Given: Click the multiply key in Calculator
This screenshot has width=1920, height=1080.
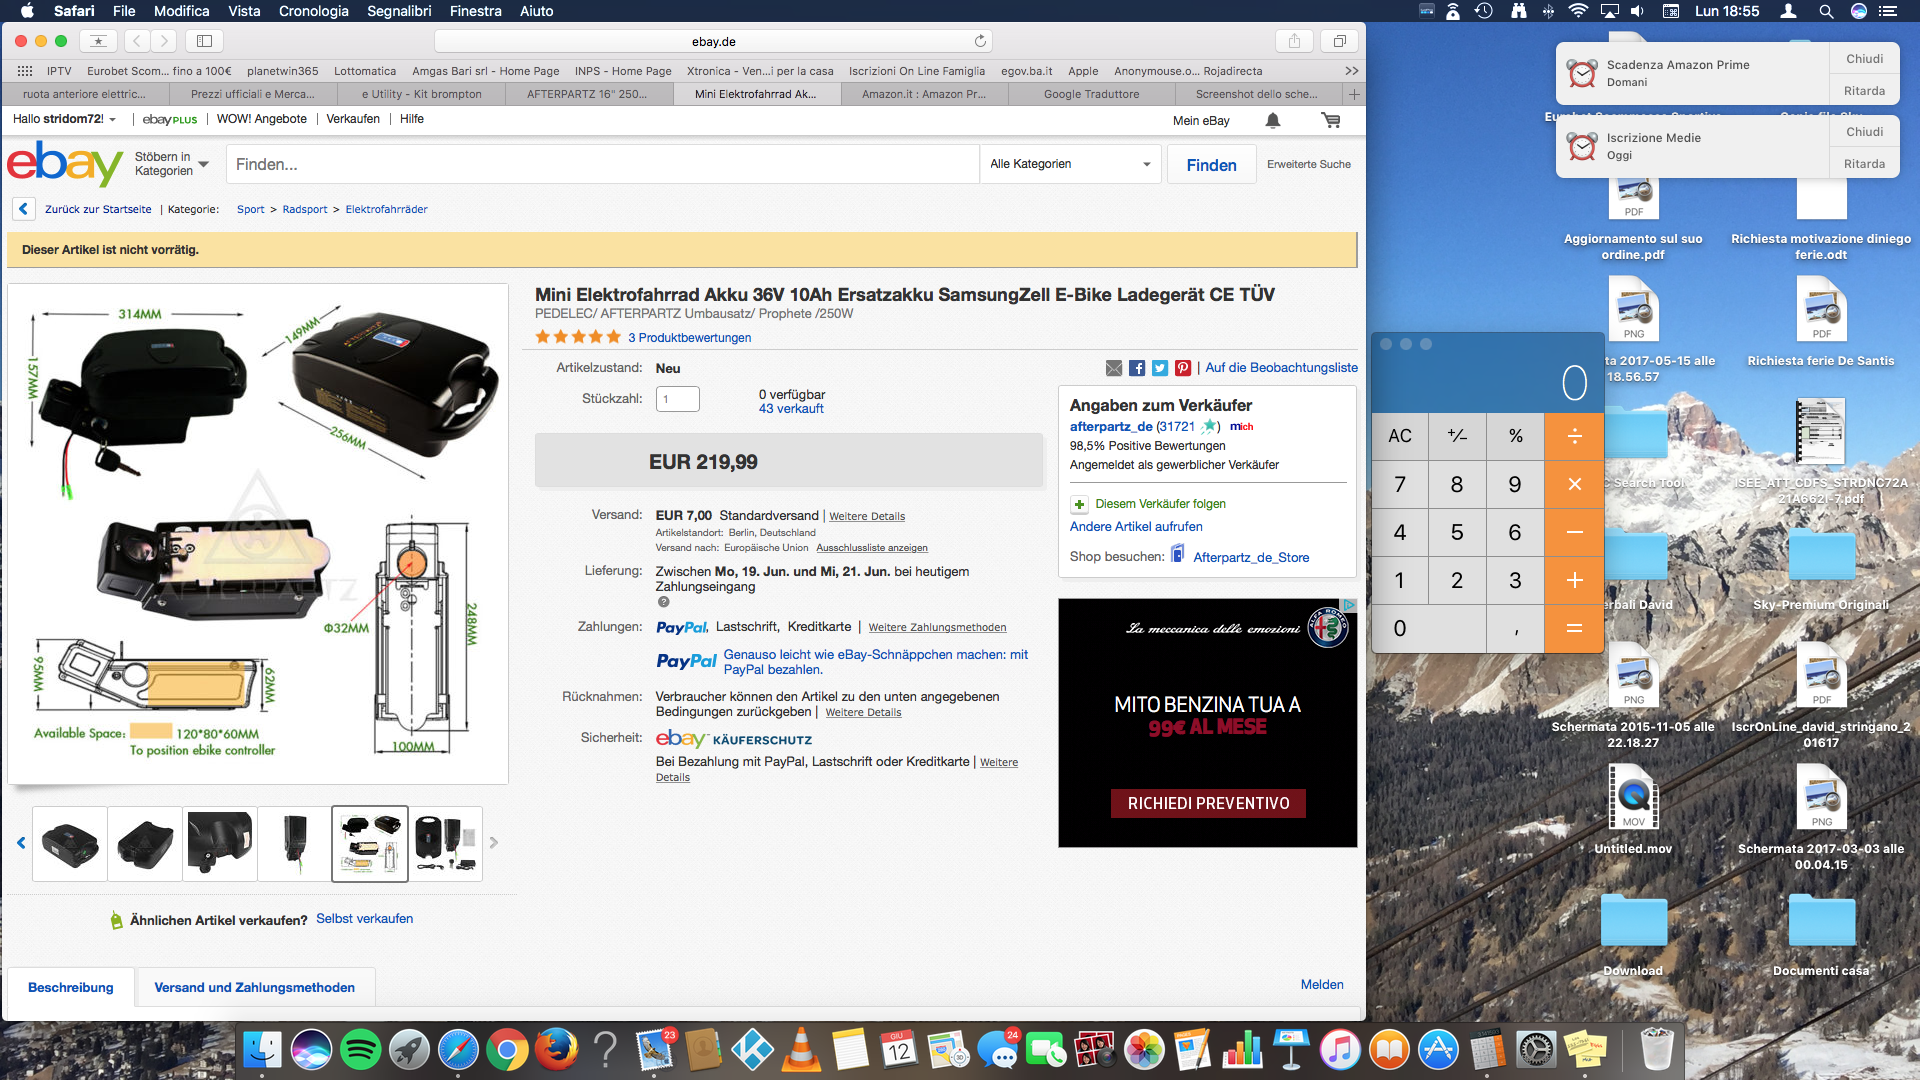Looking at the screenshot, I should tap(1574, 484).
